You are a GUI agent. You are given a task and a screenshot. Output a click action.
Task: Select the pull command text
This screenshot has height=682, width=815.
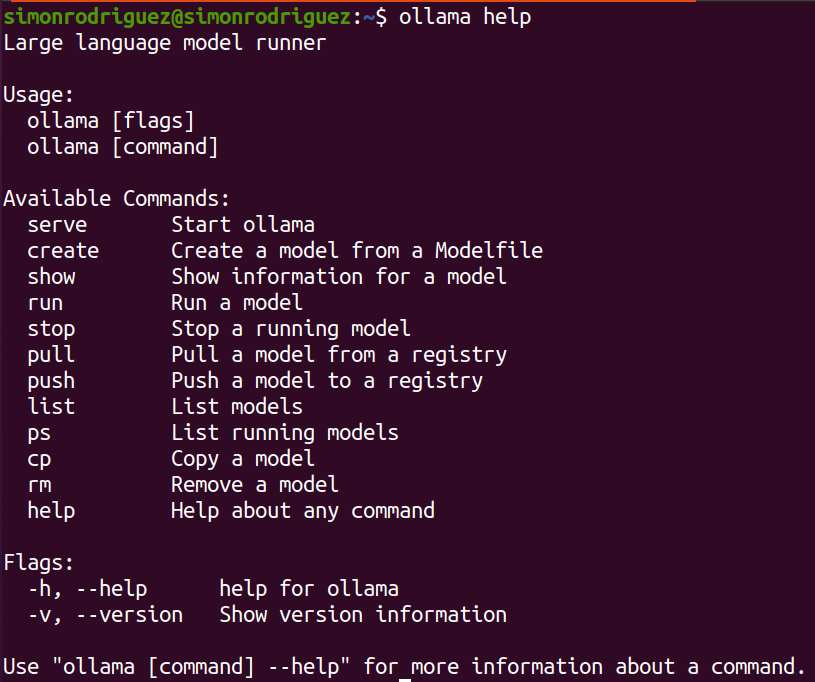point(51,354)
